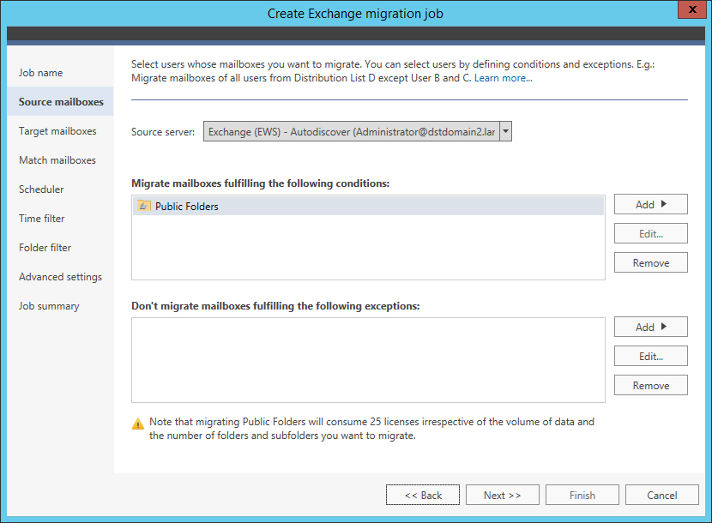Click Remove for the exceptions list
This screenshot has height=523, width=712.
point(651,385)
